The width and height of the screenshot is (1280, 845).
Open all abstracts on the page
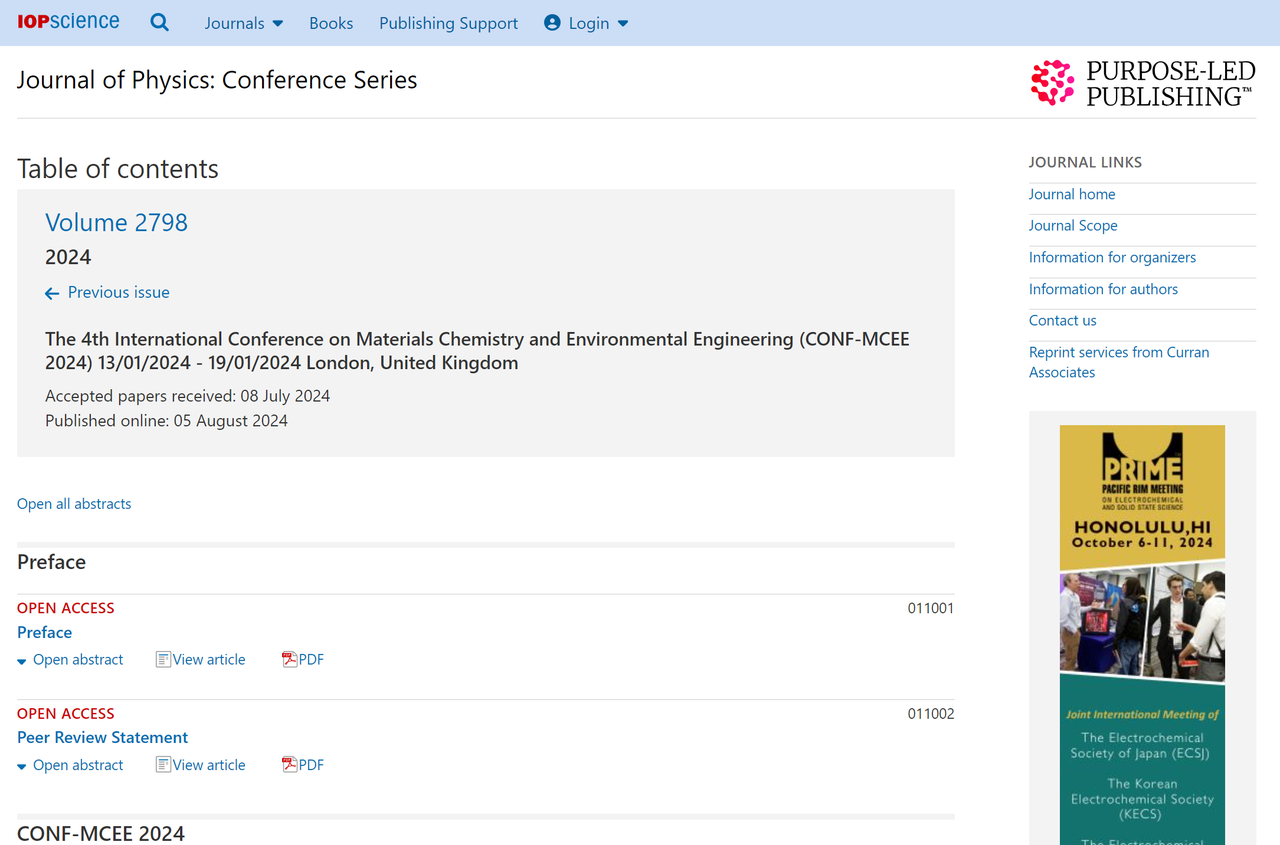point(73,503)
